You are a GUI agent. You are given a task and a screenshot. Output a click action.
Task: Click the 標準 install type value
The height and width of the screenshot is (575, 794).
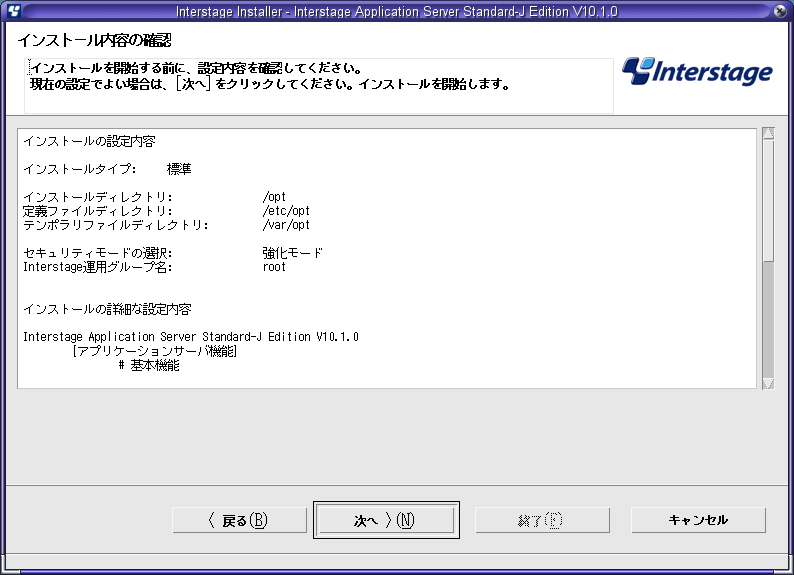[179, 169]
